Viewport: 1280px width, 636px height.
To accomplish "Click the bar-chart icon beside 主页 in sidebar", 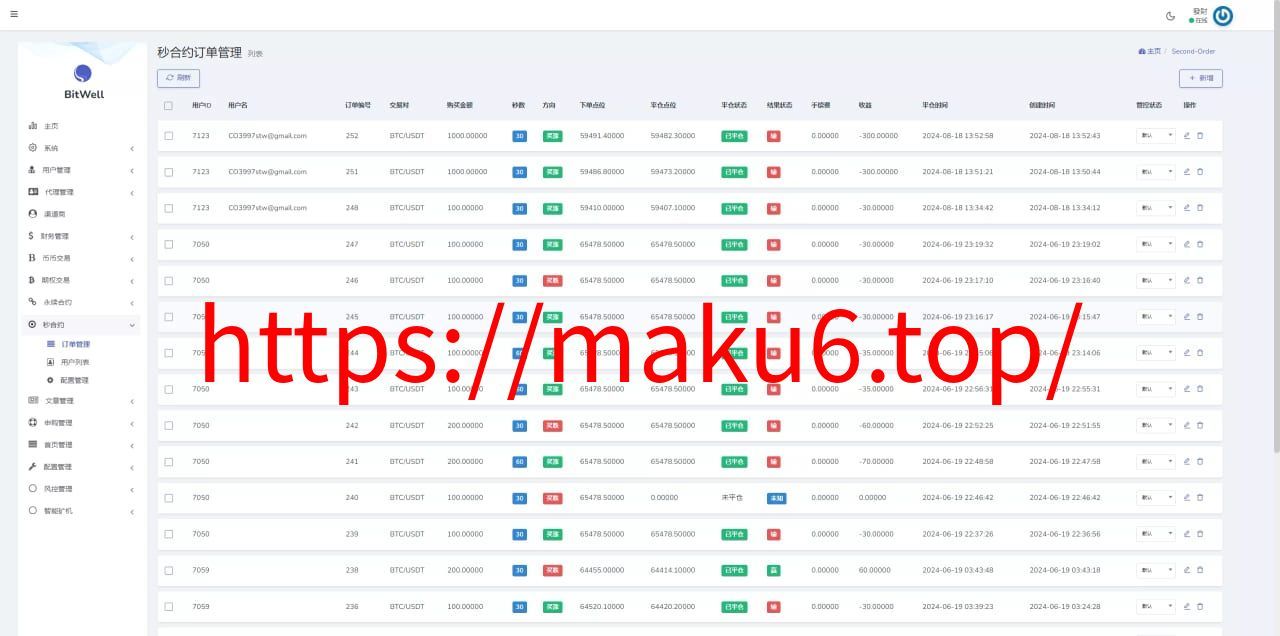I will [x=33, y=126].
